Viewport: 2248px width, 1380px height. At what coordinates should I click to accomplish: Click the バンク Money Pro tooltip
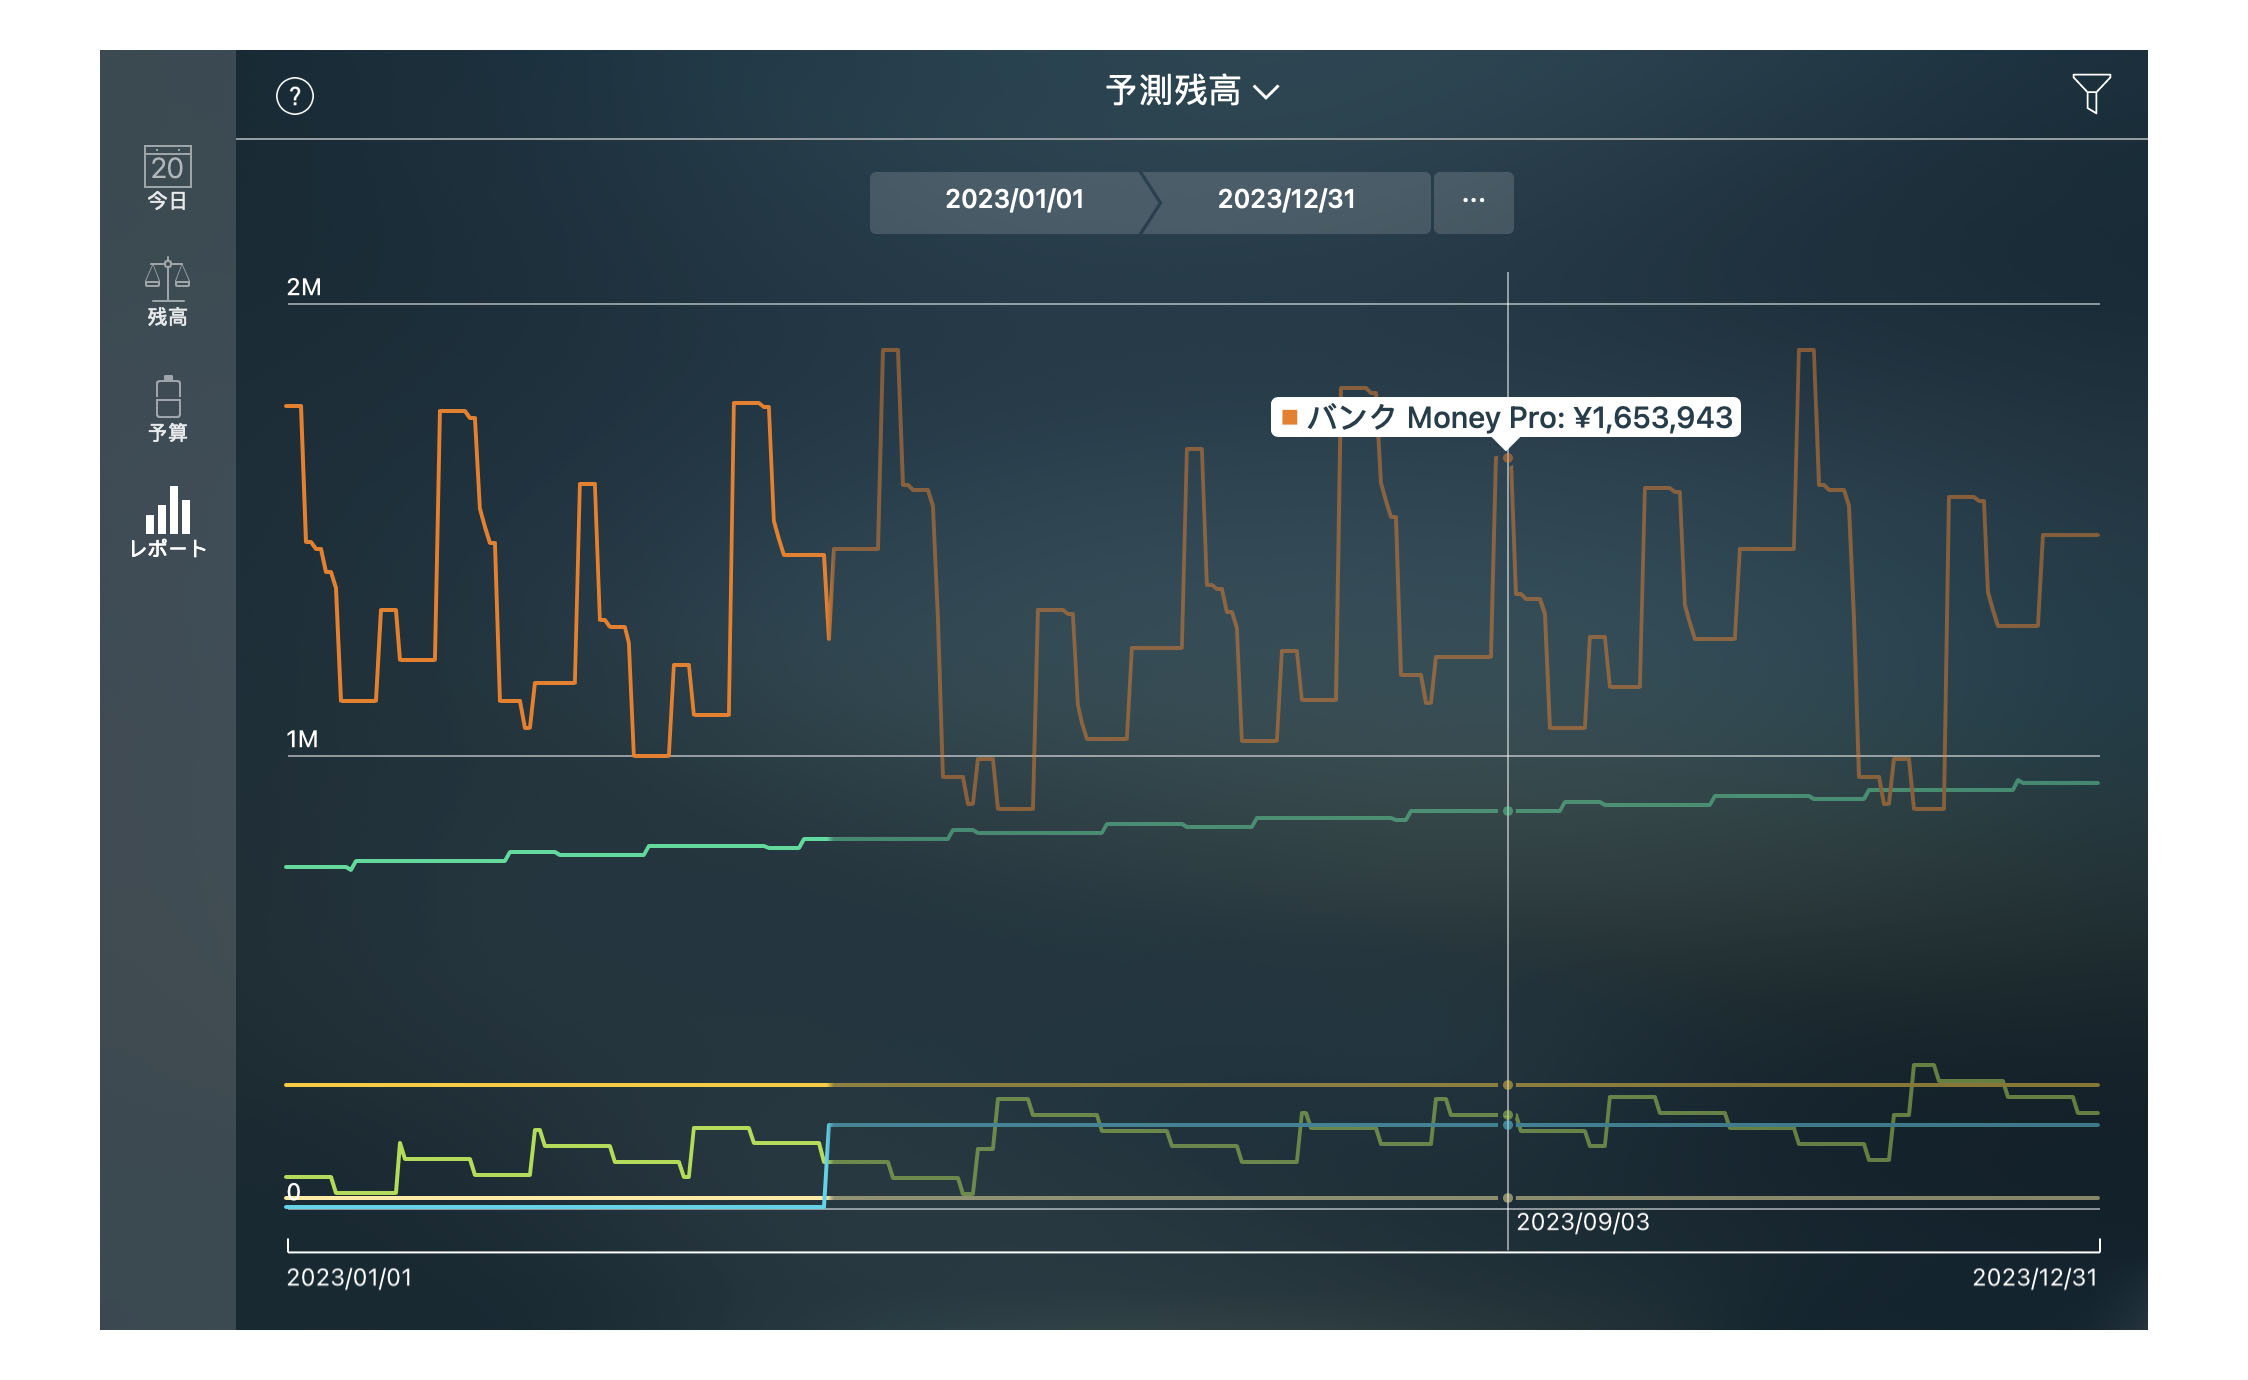coord(1505,417)
